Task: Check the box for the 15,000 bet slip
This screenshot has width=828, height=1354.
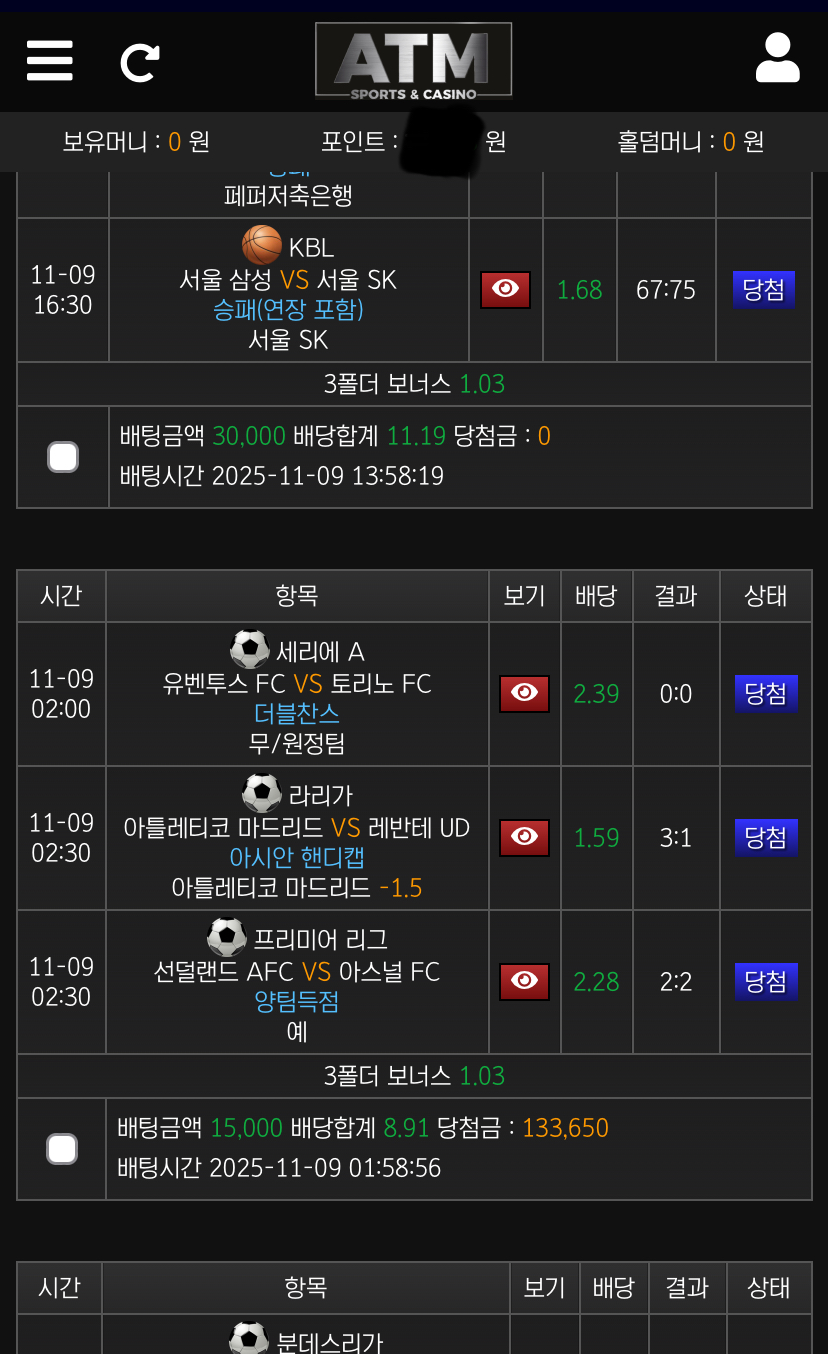Action: click(x=62, y=1149)
